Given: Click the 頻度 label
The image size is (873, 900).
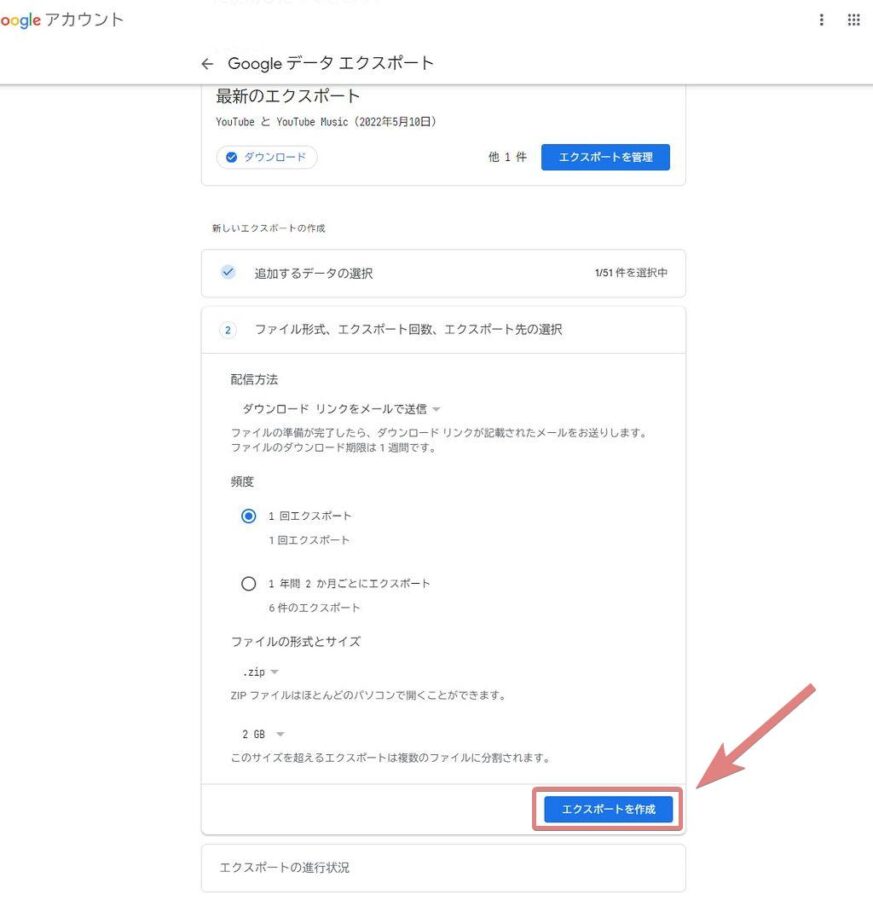Looking at the screenshot, I should click(242, 482).
